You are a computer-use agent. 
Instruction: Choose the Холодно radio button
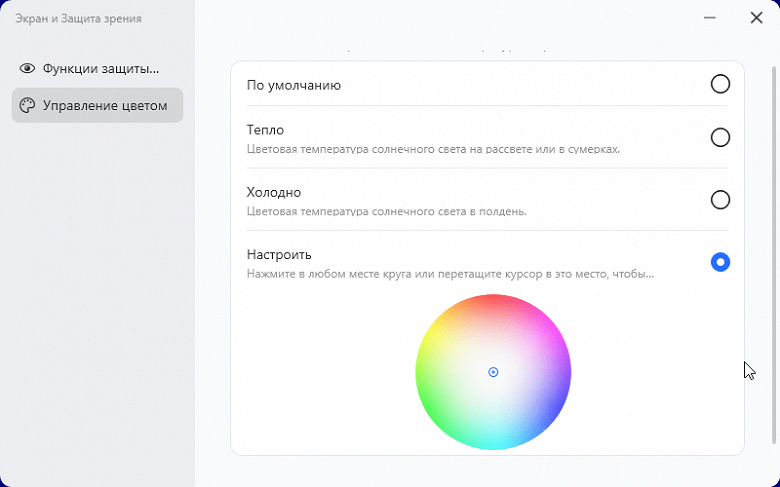pos(720,200)
